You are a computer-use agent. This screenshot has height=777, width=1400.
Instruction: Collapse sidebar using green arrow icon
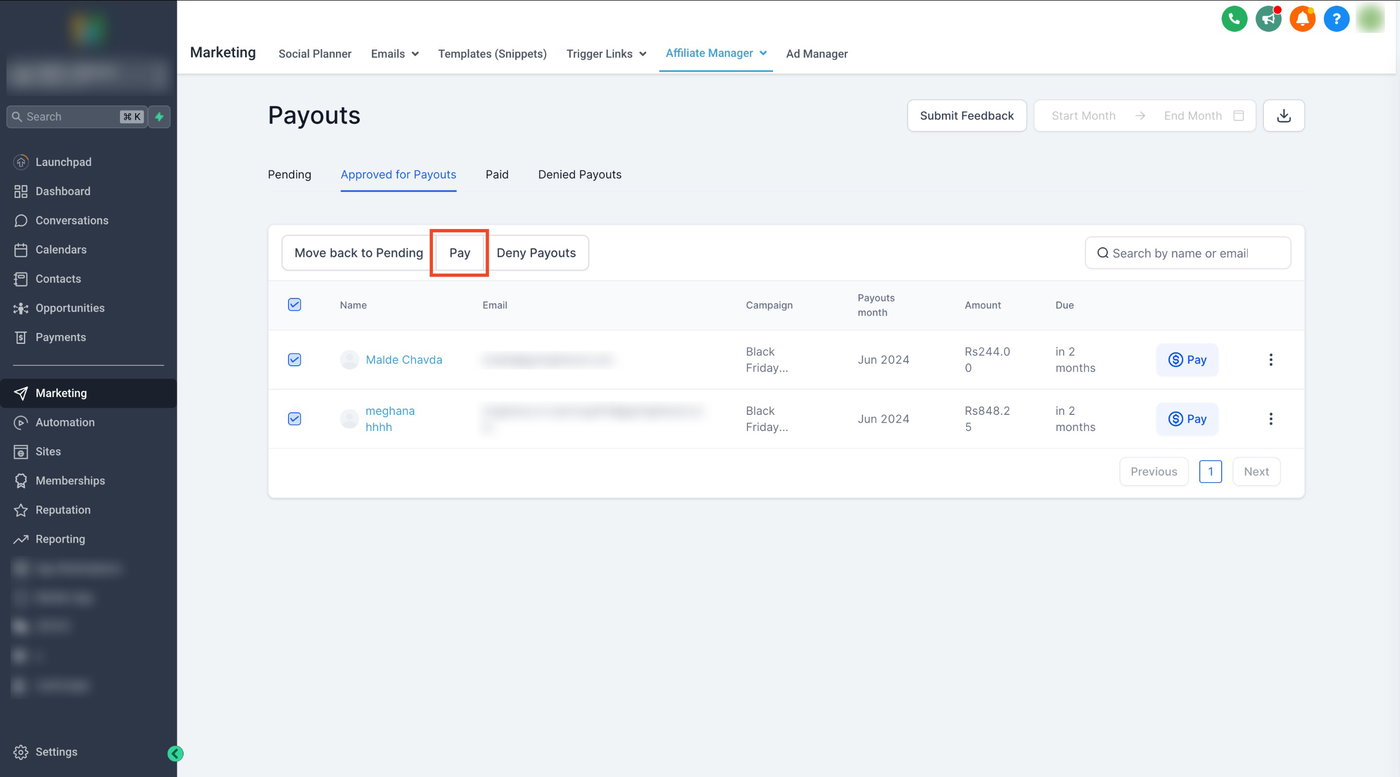point(175,754)
